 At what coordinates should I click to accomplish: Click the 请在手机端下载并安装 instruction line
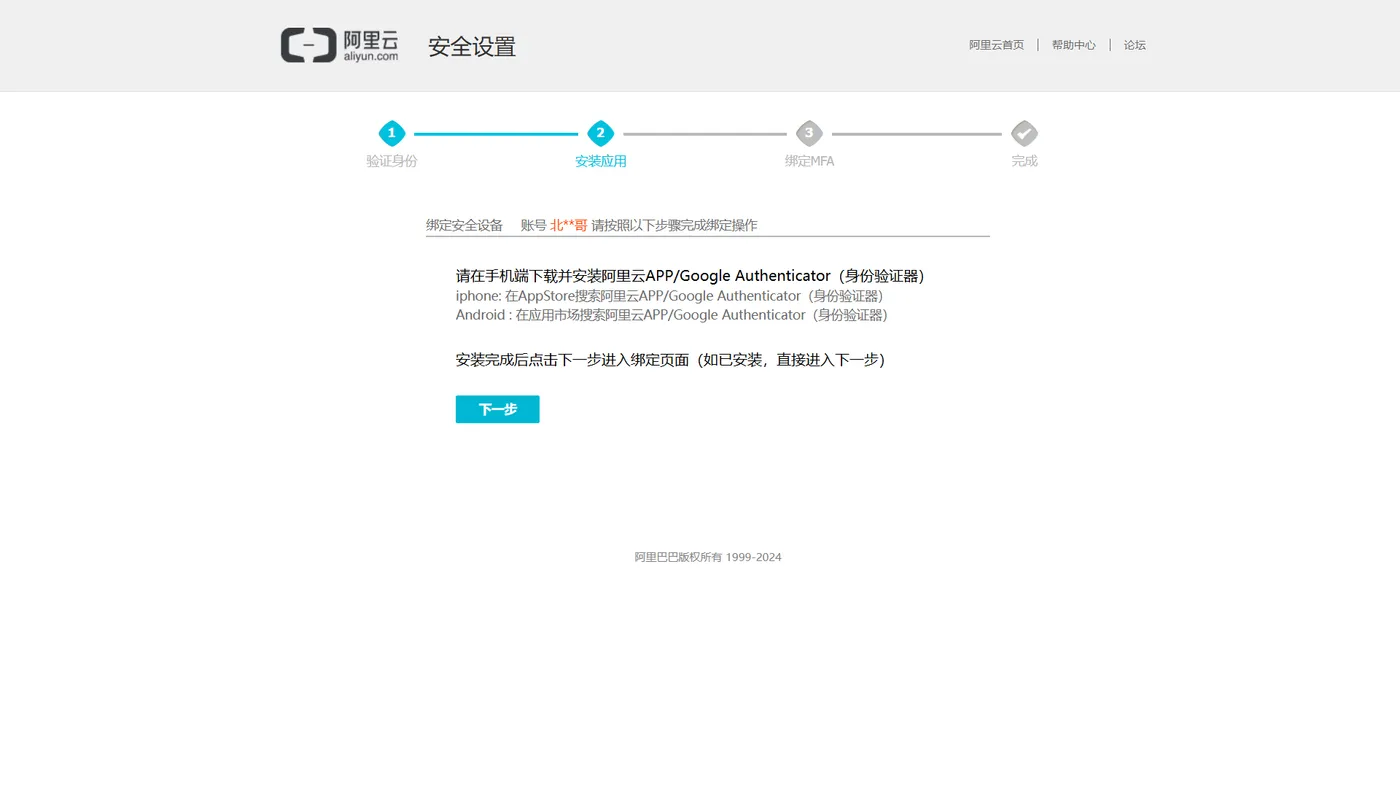[x=690, y=276]
